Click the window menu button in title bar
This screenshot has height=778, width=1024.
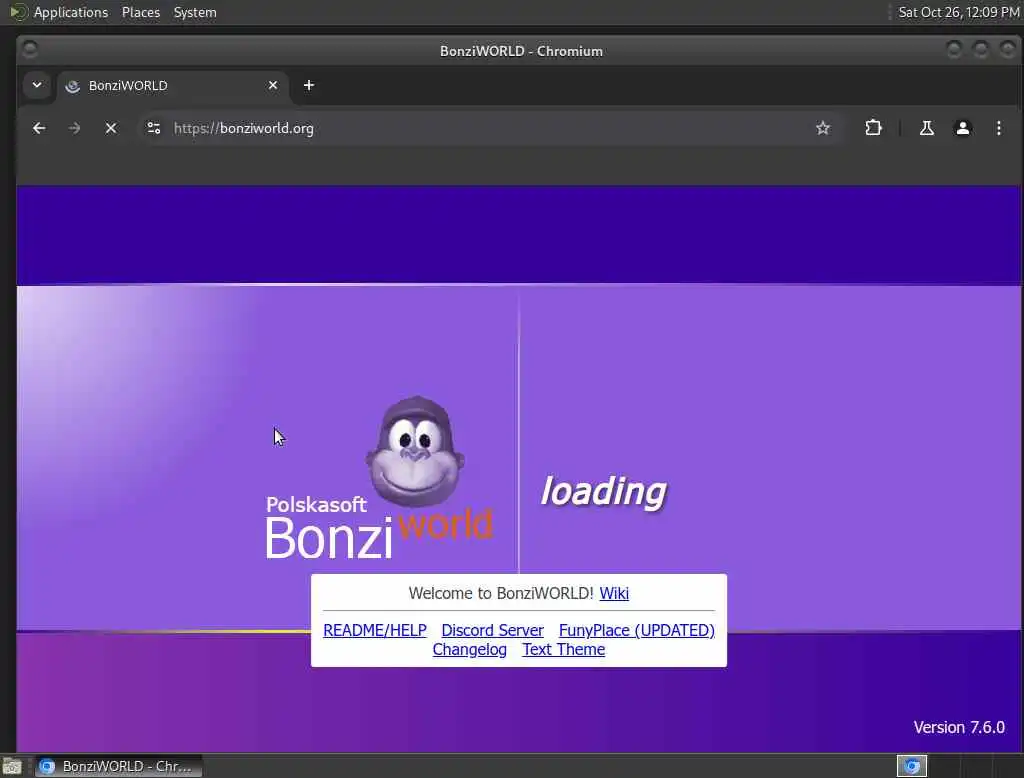point(30,50)
